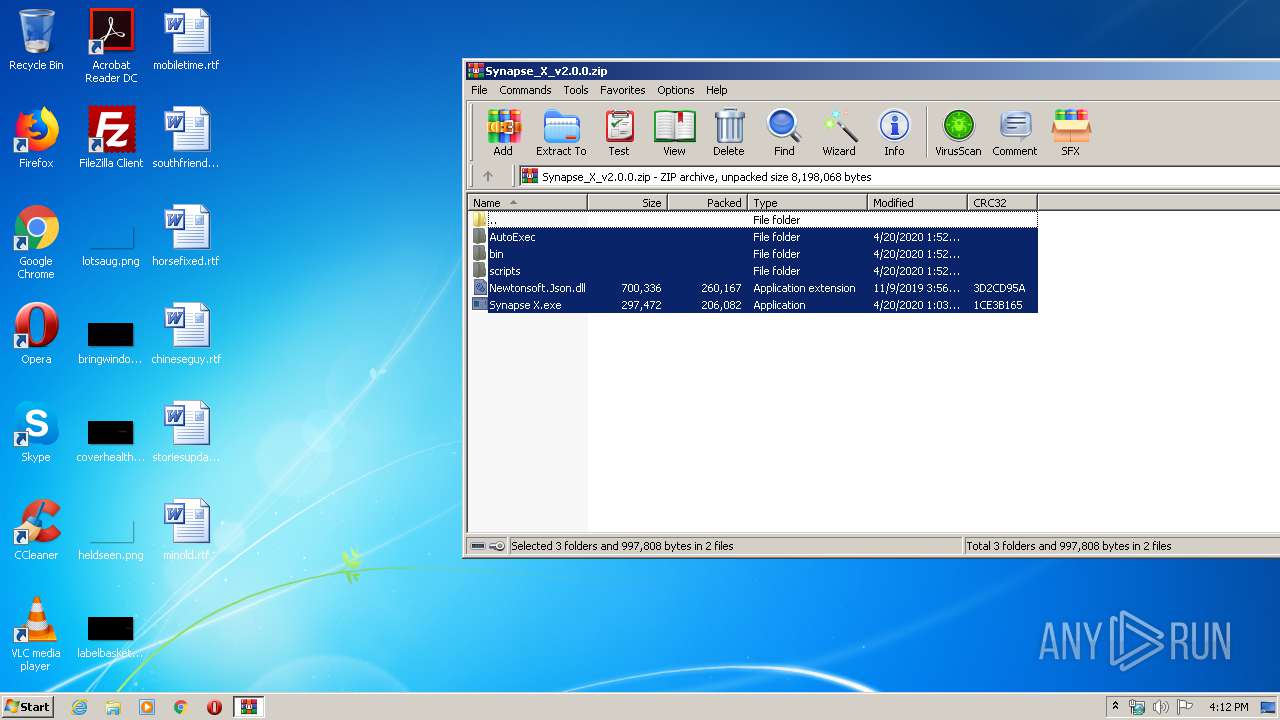Click the Test archive icon
Screen dimensions: 1280x720
point(619,133)
